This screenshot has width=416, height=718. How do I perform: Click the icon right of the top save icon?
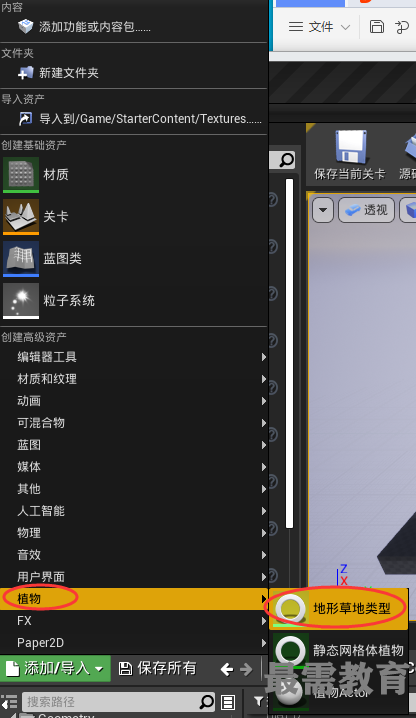tap(402, 27)
